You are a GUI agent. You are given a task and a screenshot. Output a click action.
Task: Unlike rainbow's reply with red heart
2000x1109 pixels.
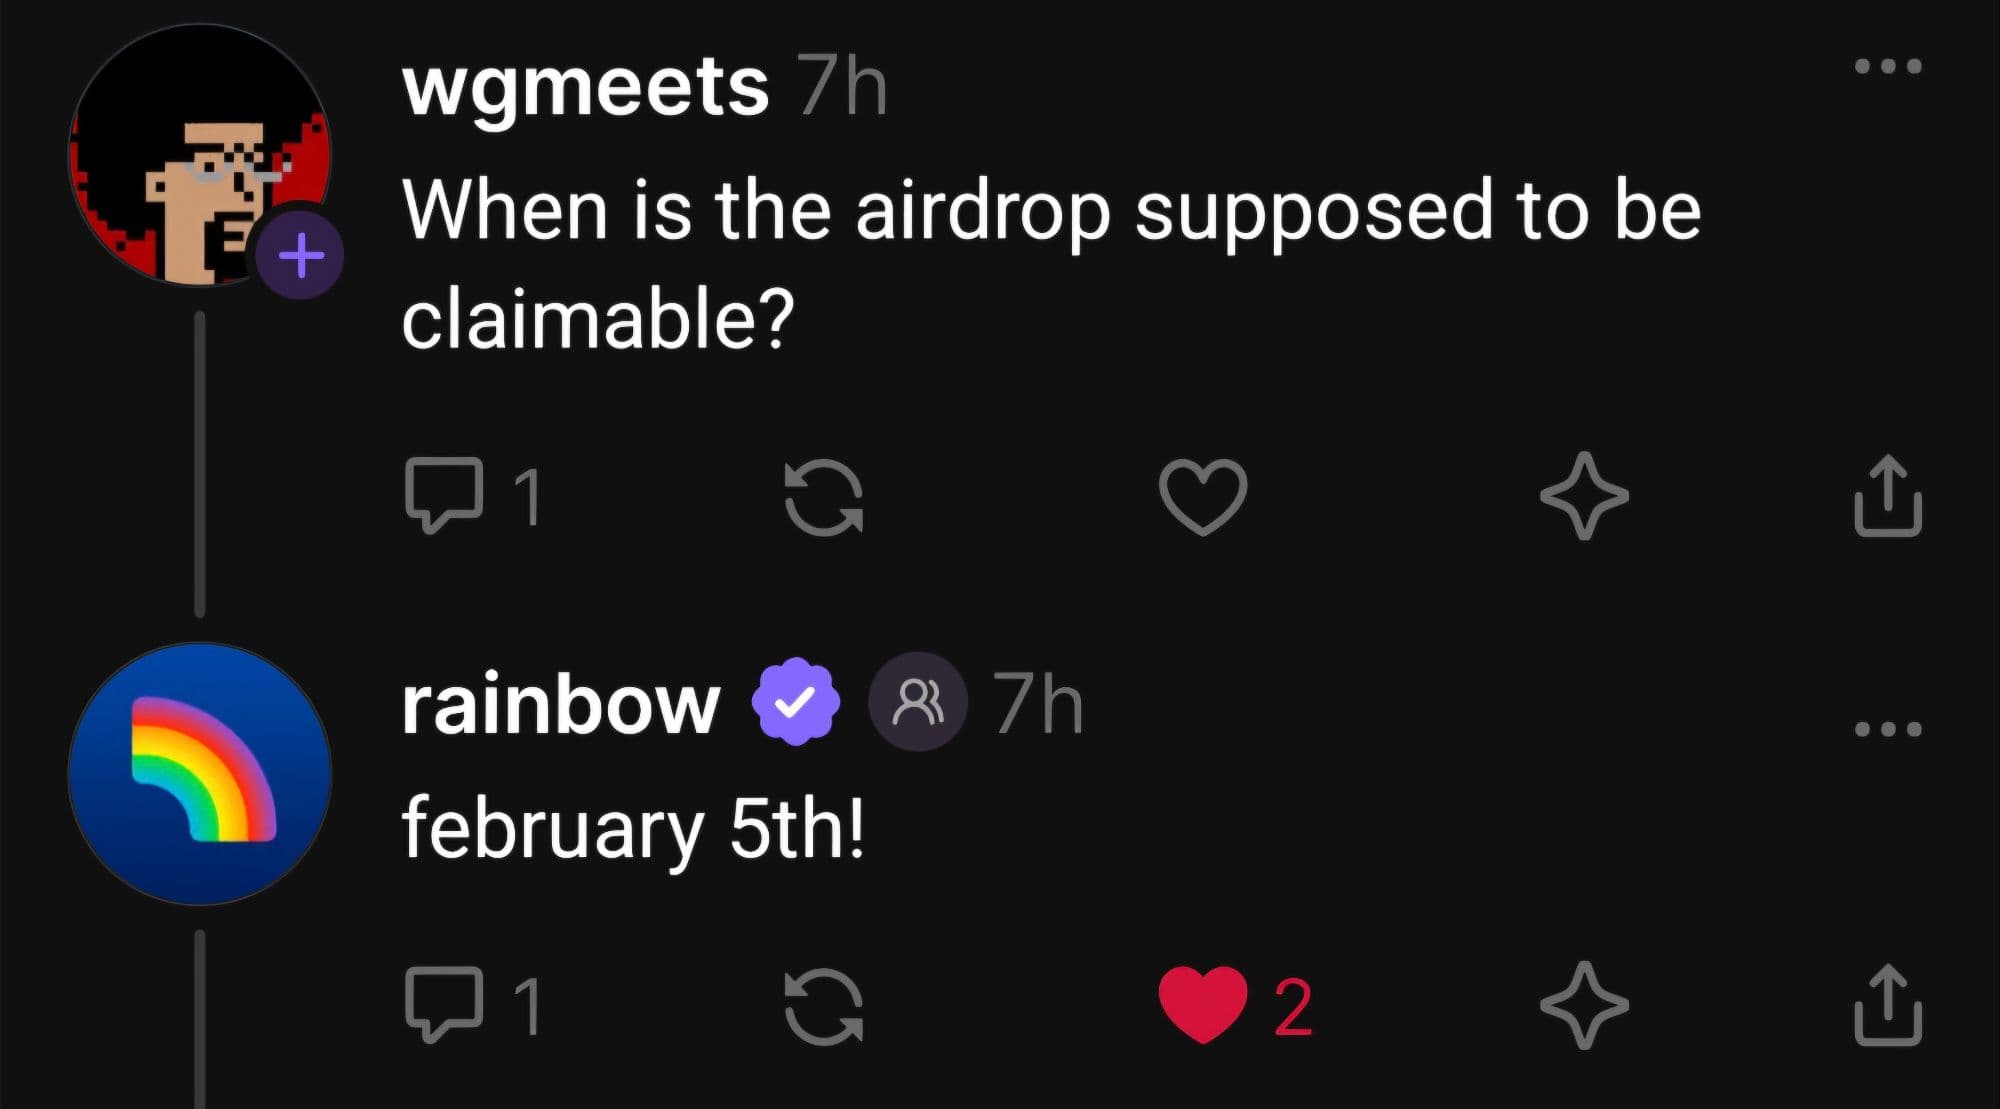[x=1202, y=1005]
